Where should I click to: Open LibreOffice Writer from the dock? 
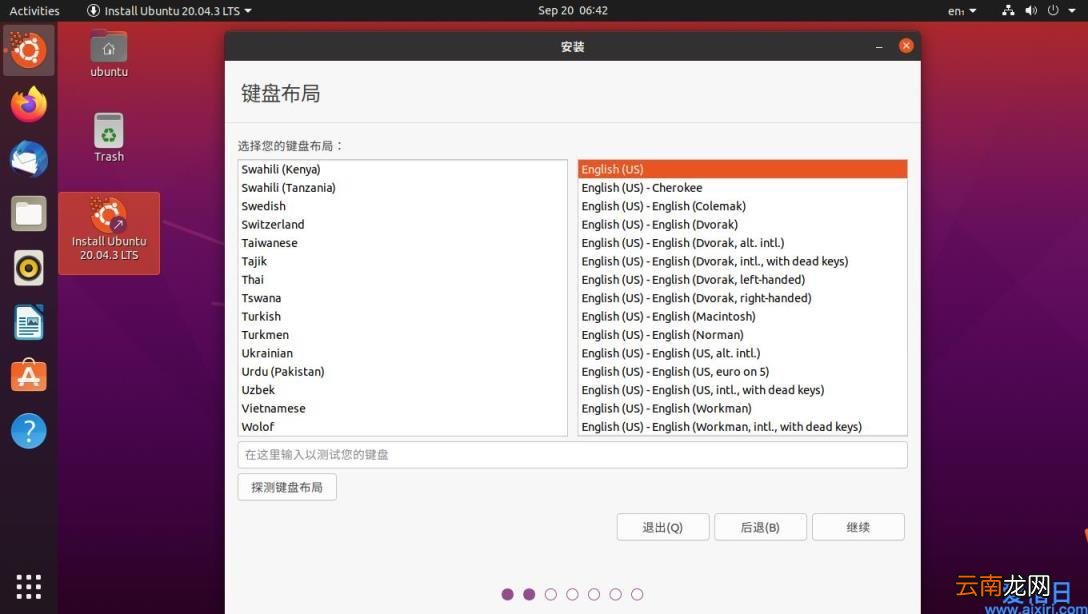(x=28, y=322)
